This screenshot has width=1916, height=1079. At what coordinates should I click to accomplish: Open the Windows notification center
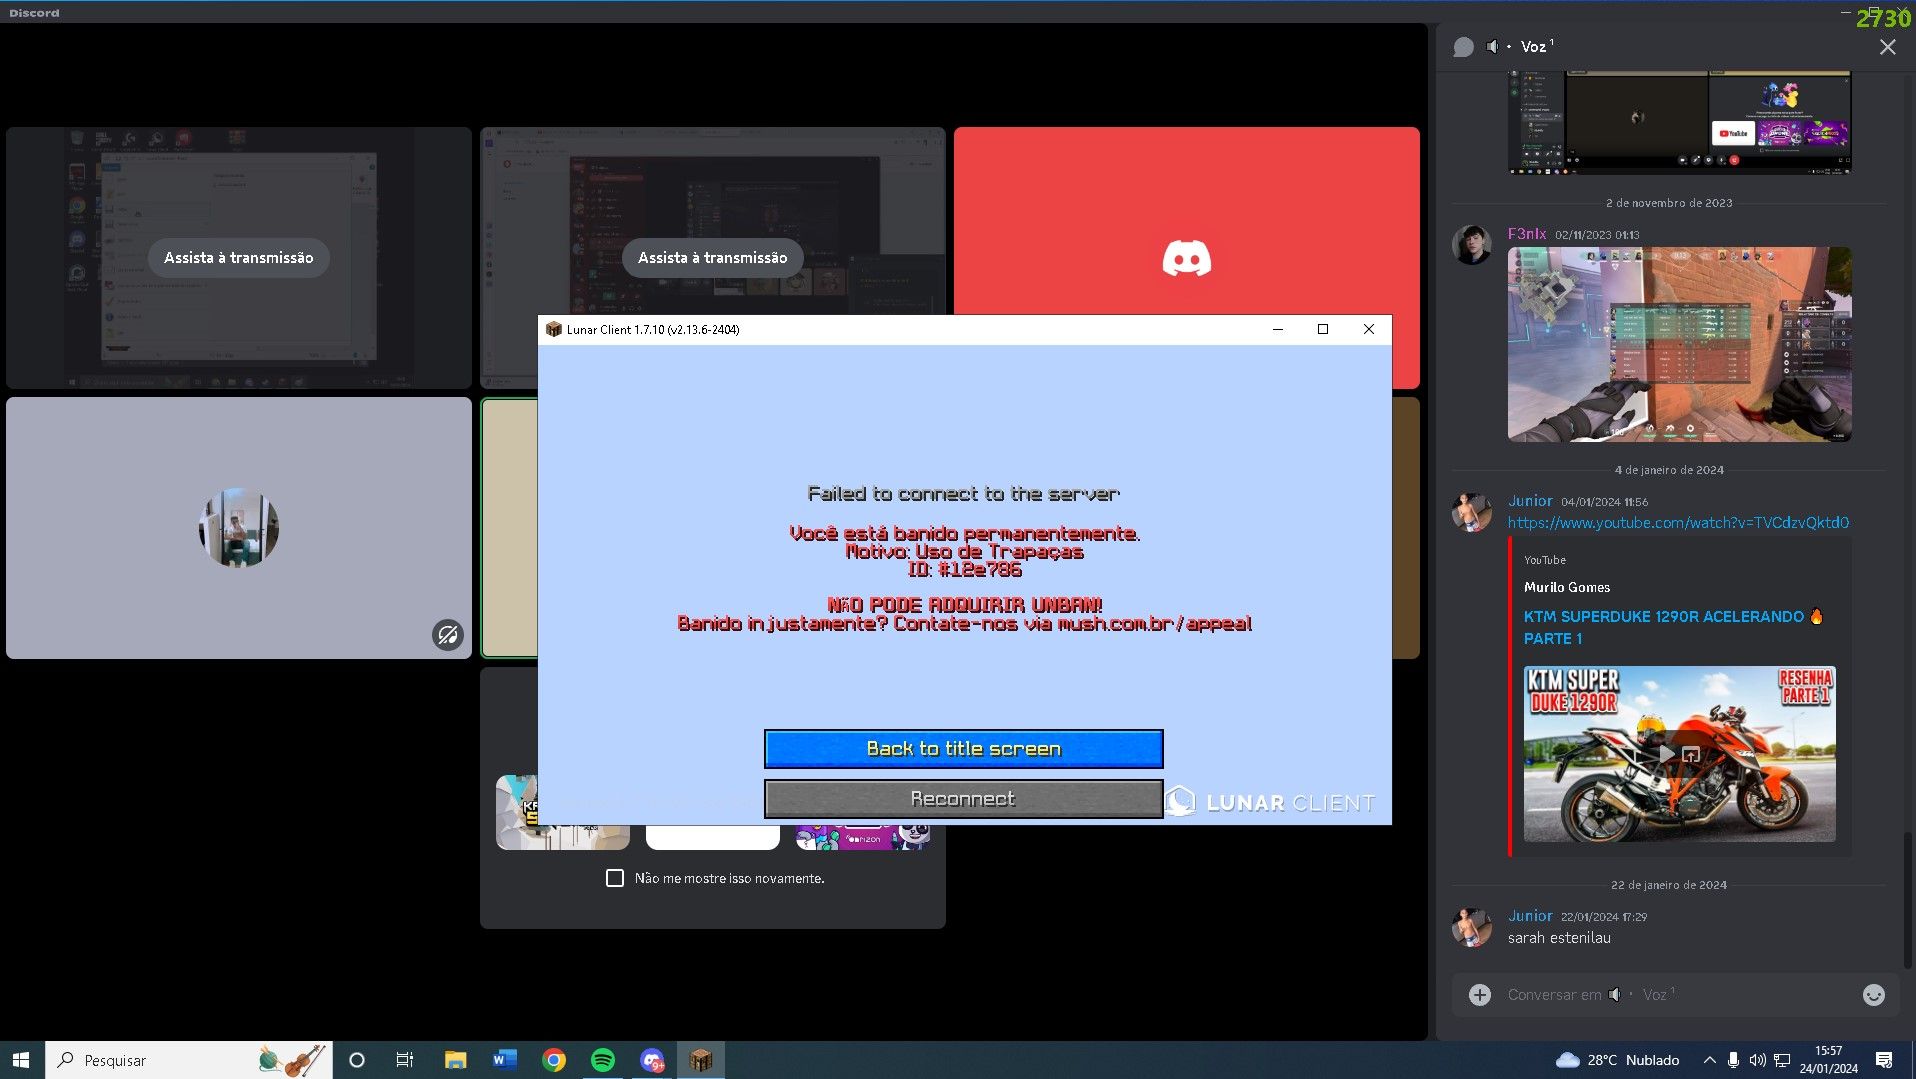pyautogui.click(x=1884, y=1059)
